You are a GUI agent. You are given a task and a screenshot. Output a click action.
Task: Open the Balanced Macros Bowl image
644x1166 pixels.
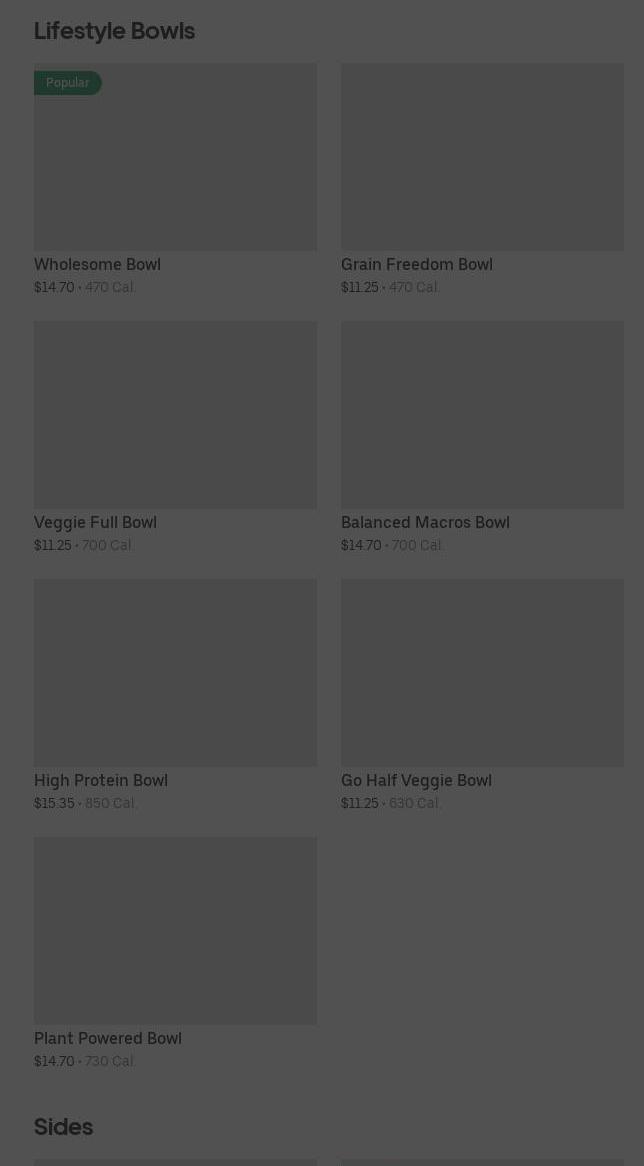[483, 415]
